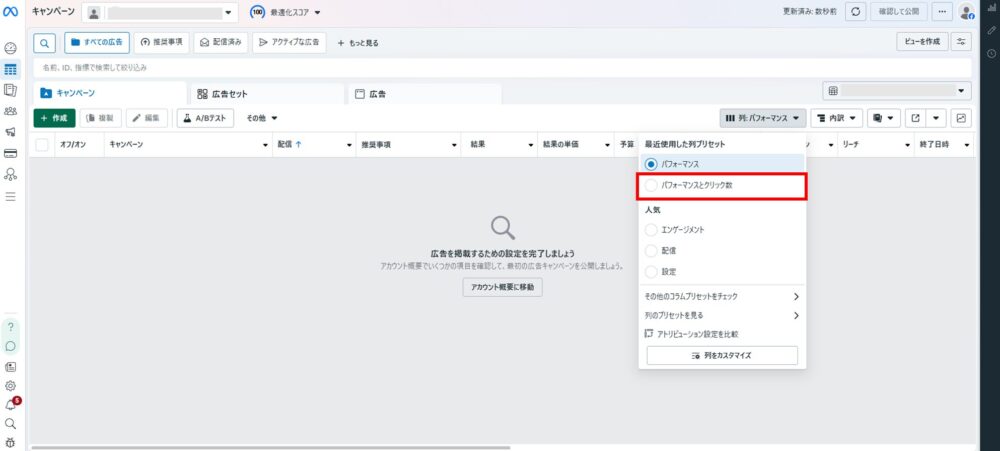Screen dimensions: 1000x451
Task: Click the green 作成 button
Action: 54,118
